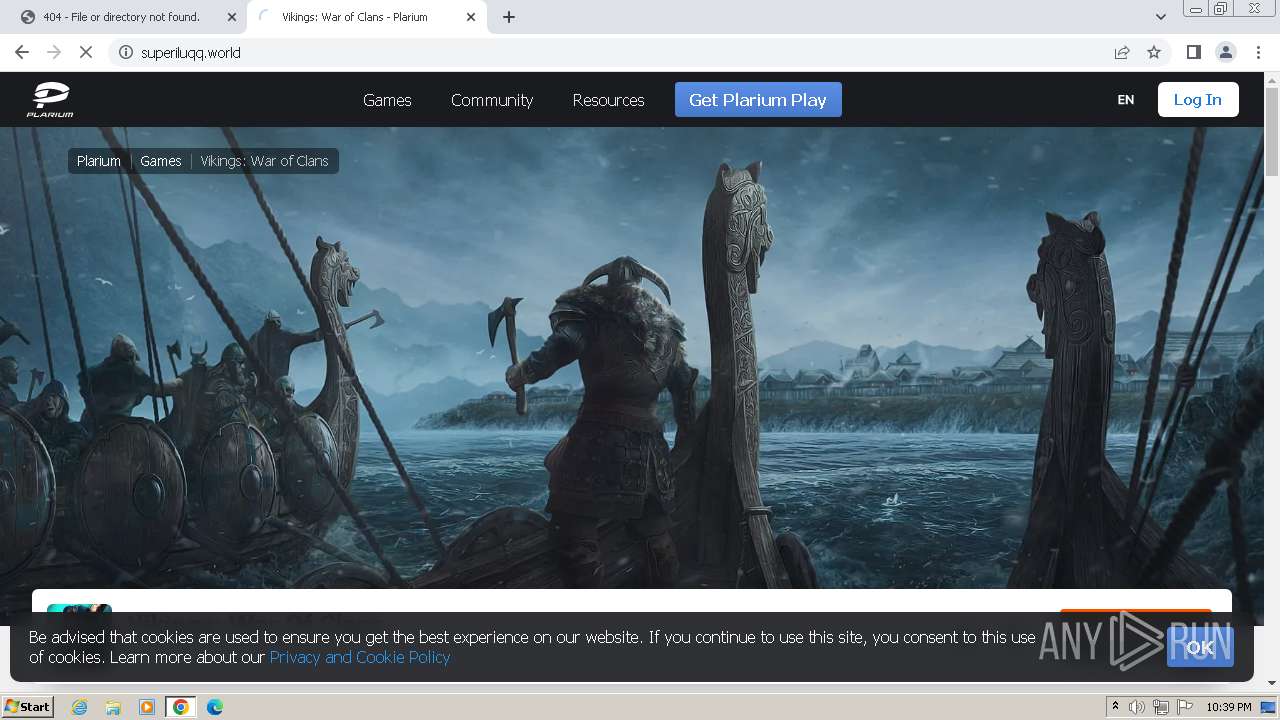The image size is (1280, 720).
Task: View site information icon
Action: tap(126, 52)
